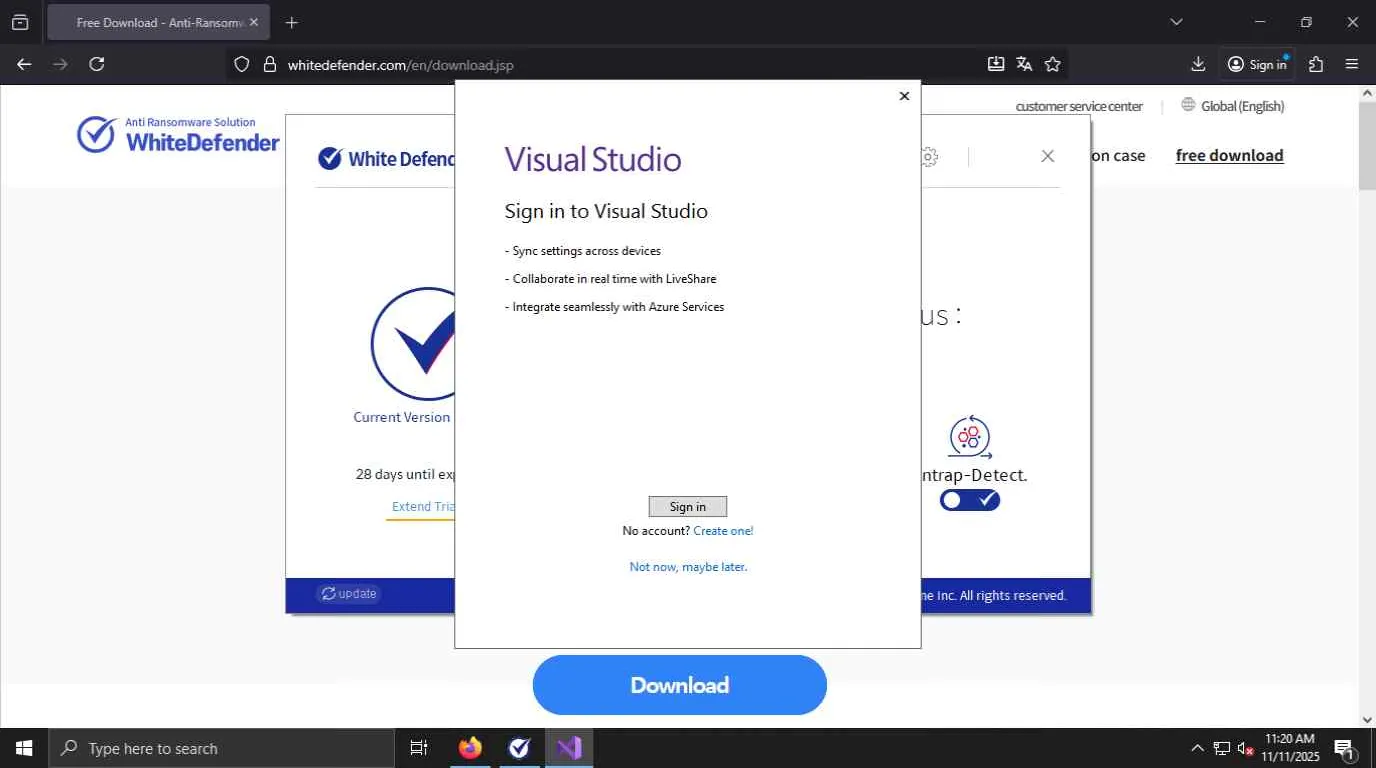Click the page scrollbar down arrow
This screenshot has width=1376, height=768.
(x=1368, y=720)
